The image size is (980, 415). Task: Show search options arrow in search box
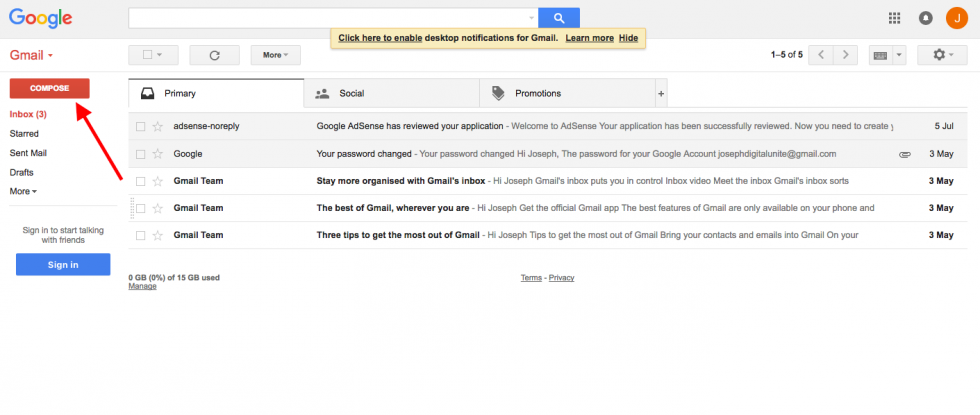(531, 18)
